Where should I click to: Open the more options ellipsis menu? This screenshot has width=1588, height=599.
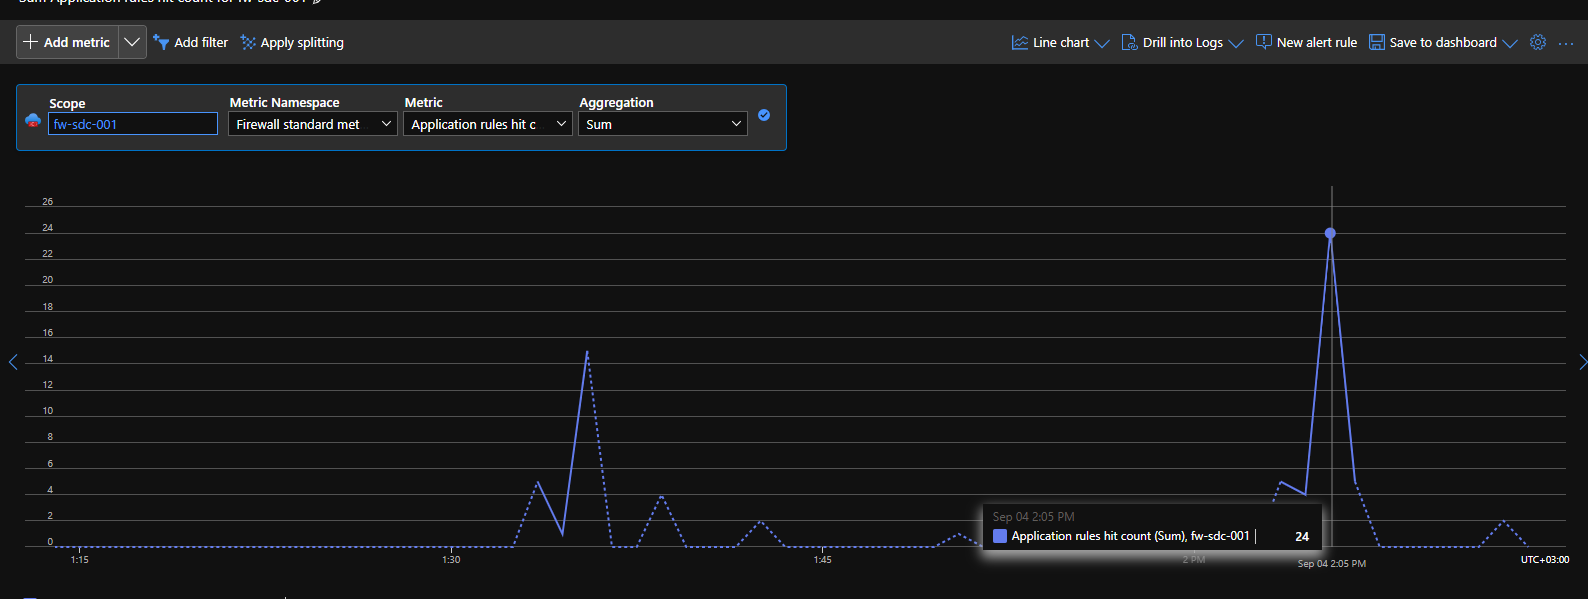click(1566, 43)
